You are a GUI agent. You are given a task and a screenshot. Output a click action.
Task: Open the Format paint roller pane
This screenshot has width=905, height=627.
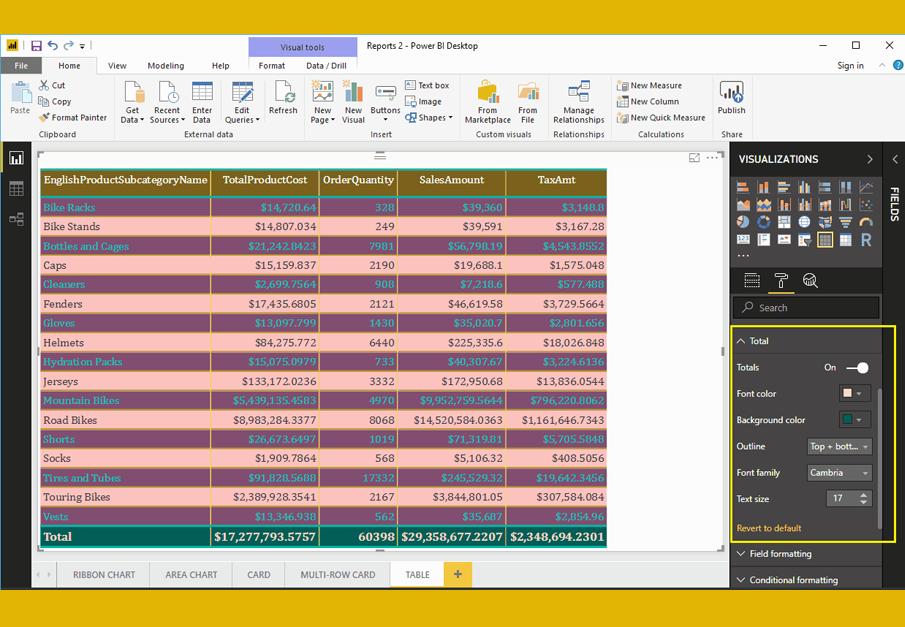coord(781,281)
